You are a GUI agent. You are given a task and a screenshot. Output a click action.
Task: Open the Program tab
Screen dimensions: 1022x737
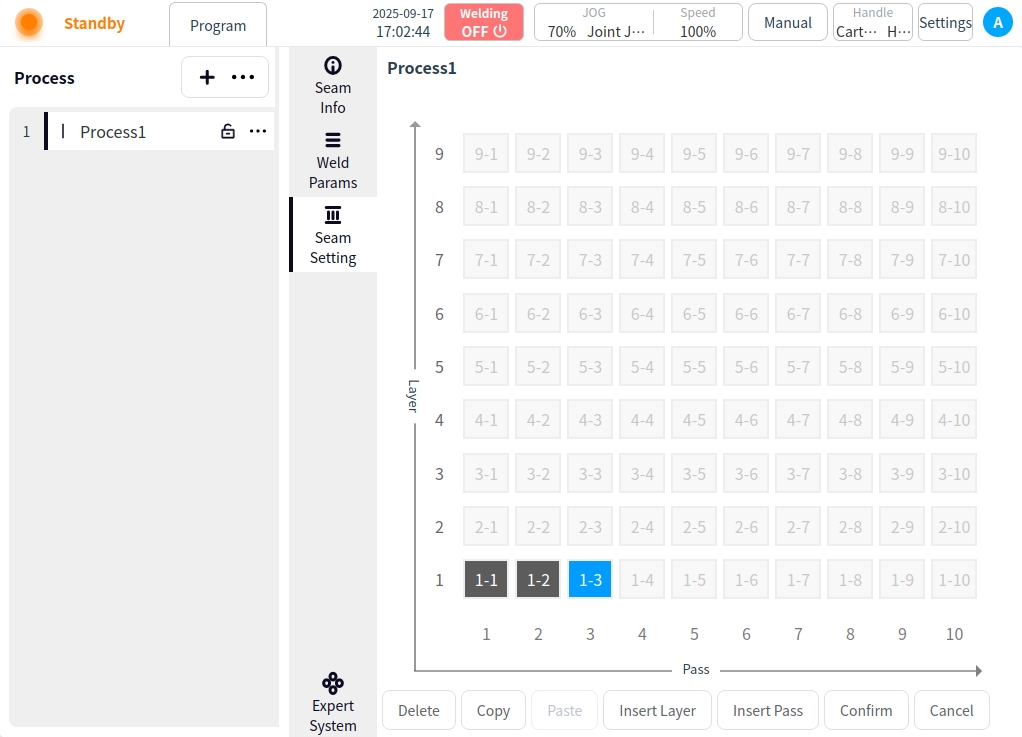coord(218,25)
